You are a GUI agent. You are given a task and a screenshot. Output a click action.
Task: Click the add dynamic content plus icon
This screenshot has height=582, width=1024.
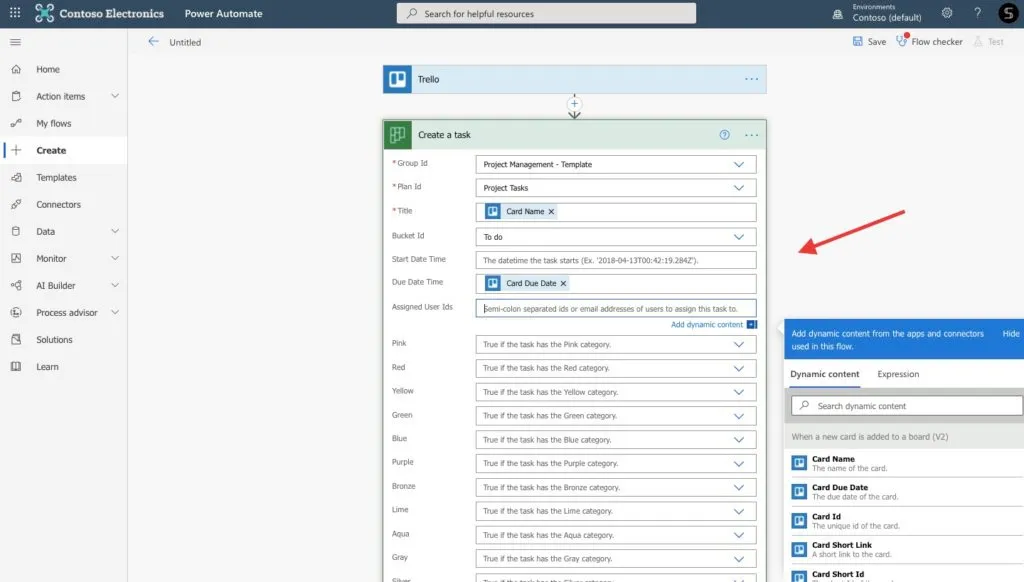[752, 325]
